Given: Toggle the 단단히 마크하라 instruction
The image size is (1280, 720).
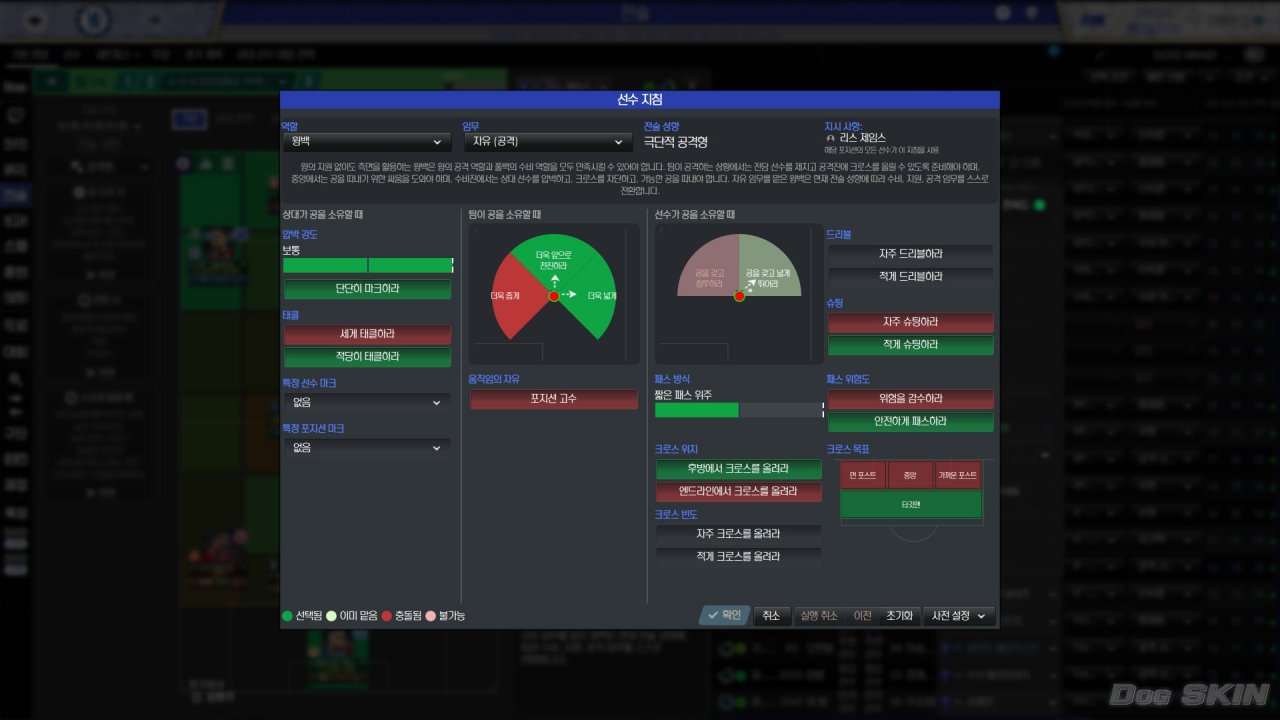Looking at the screenshot, I should tap(367, 289).
